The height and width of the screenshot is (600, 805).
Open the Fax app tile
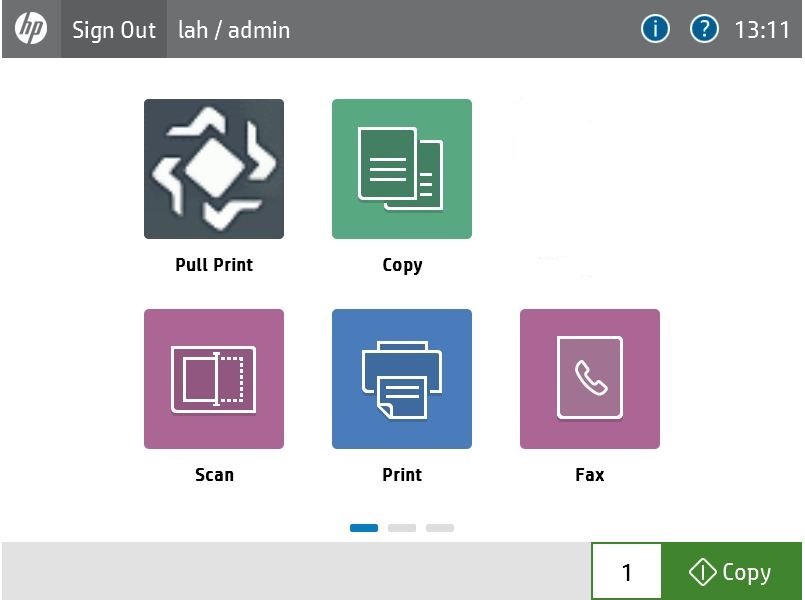(x=589, y=379)
